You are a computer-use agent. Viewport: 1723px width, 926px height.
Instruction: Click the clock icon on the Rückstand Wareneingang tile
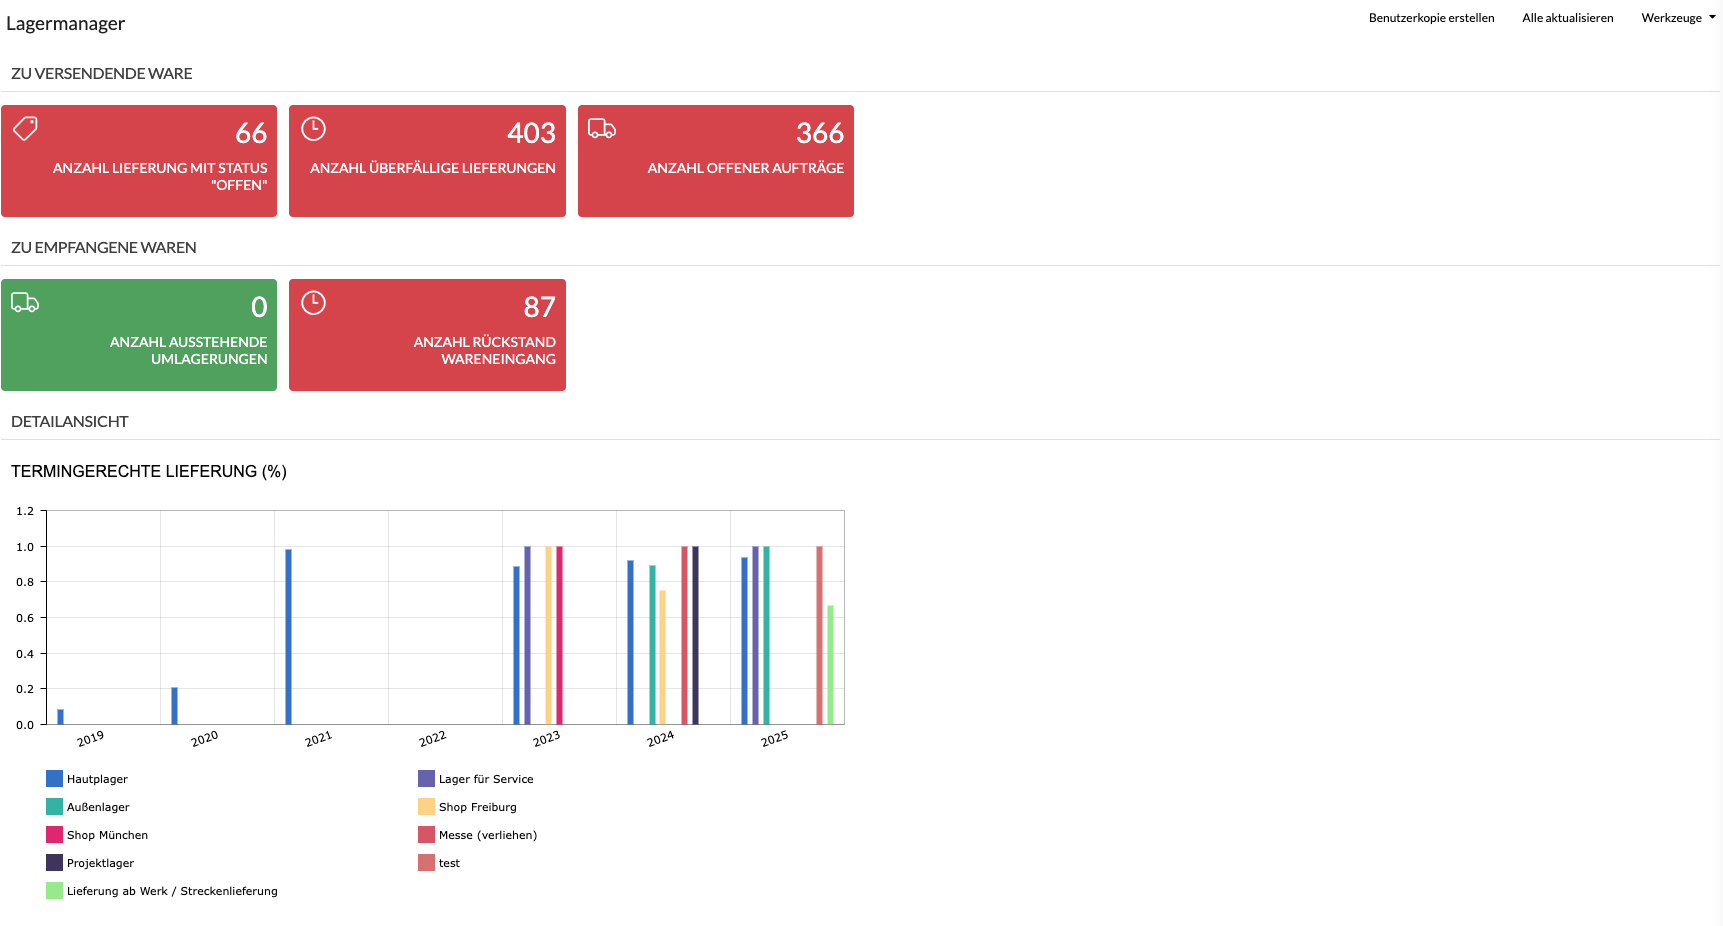tap(314, 303)
